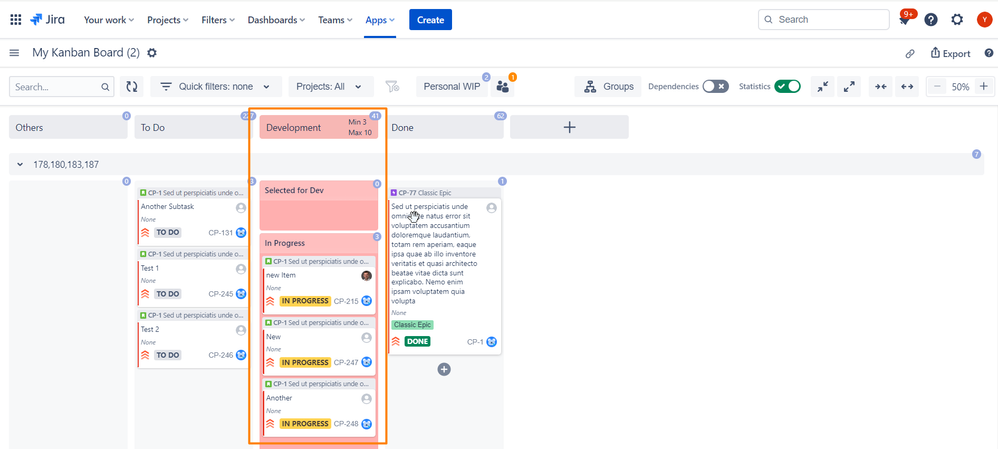Click assignee avatar on new Item card
The height and width of the screenshot is (449, 998).
(x=367, y=276)
